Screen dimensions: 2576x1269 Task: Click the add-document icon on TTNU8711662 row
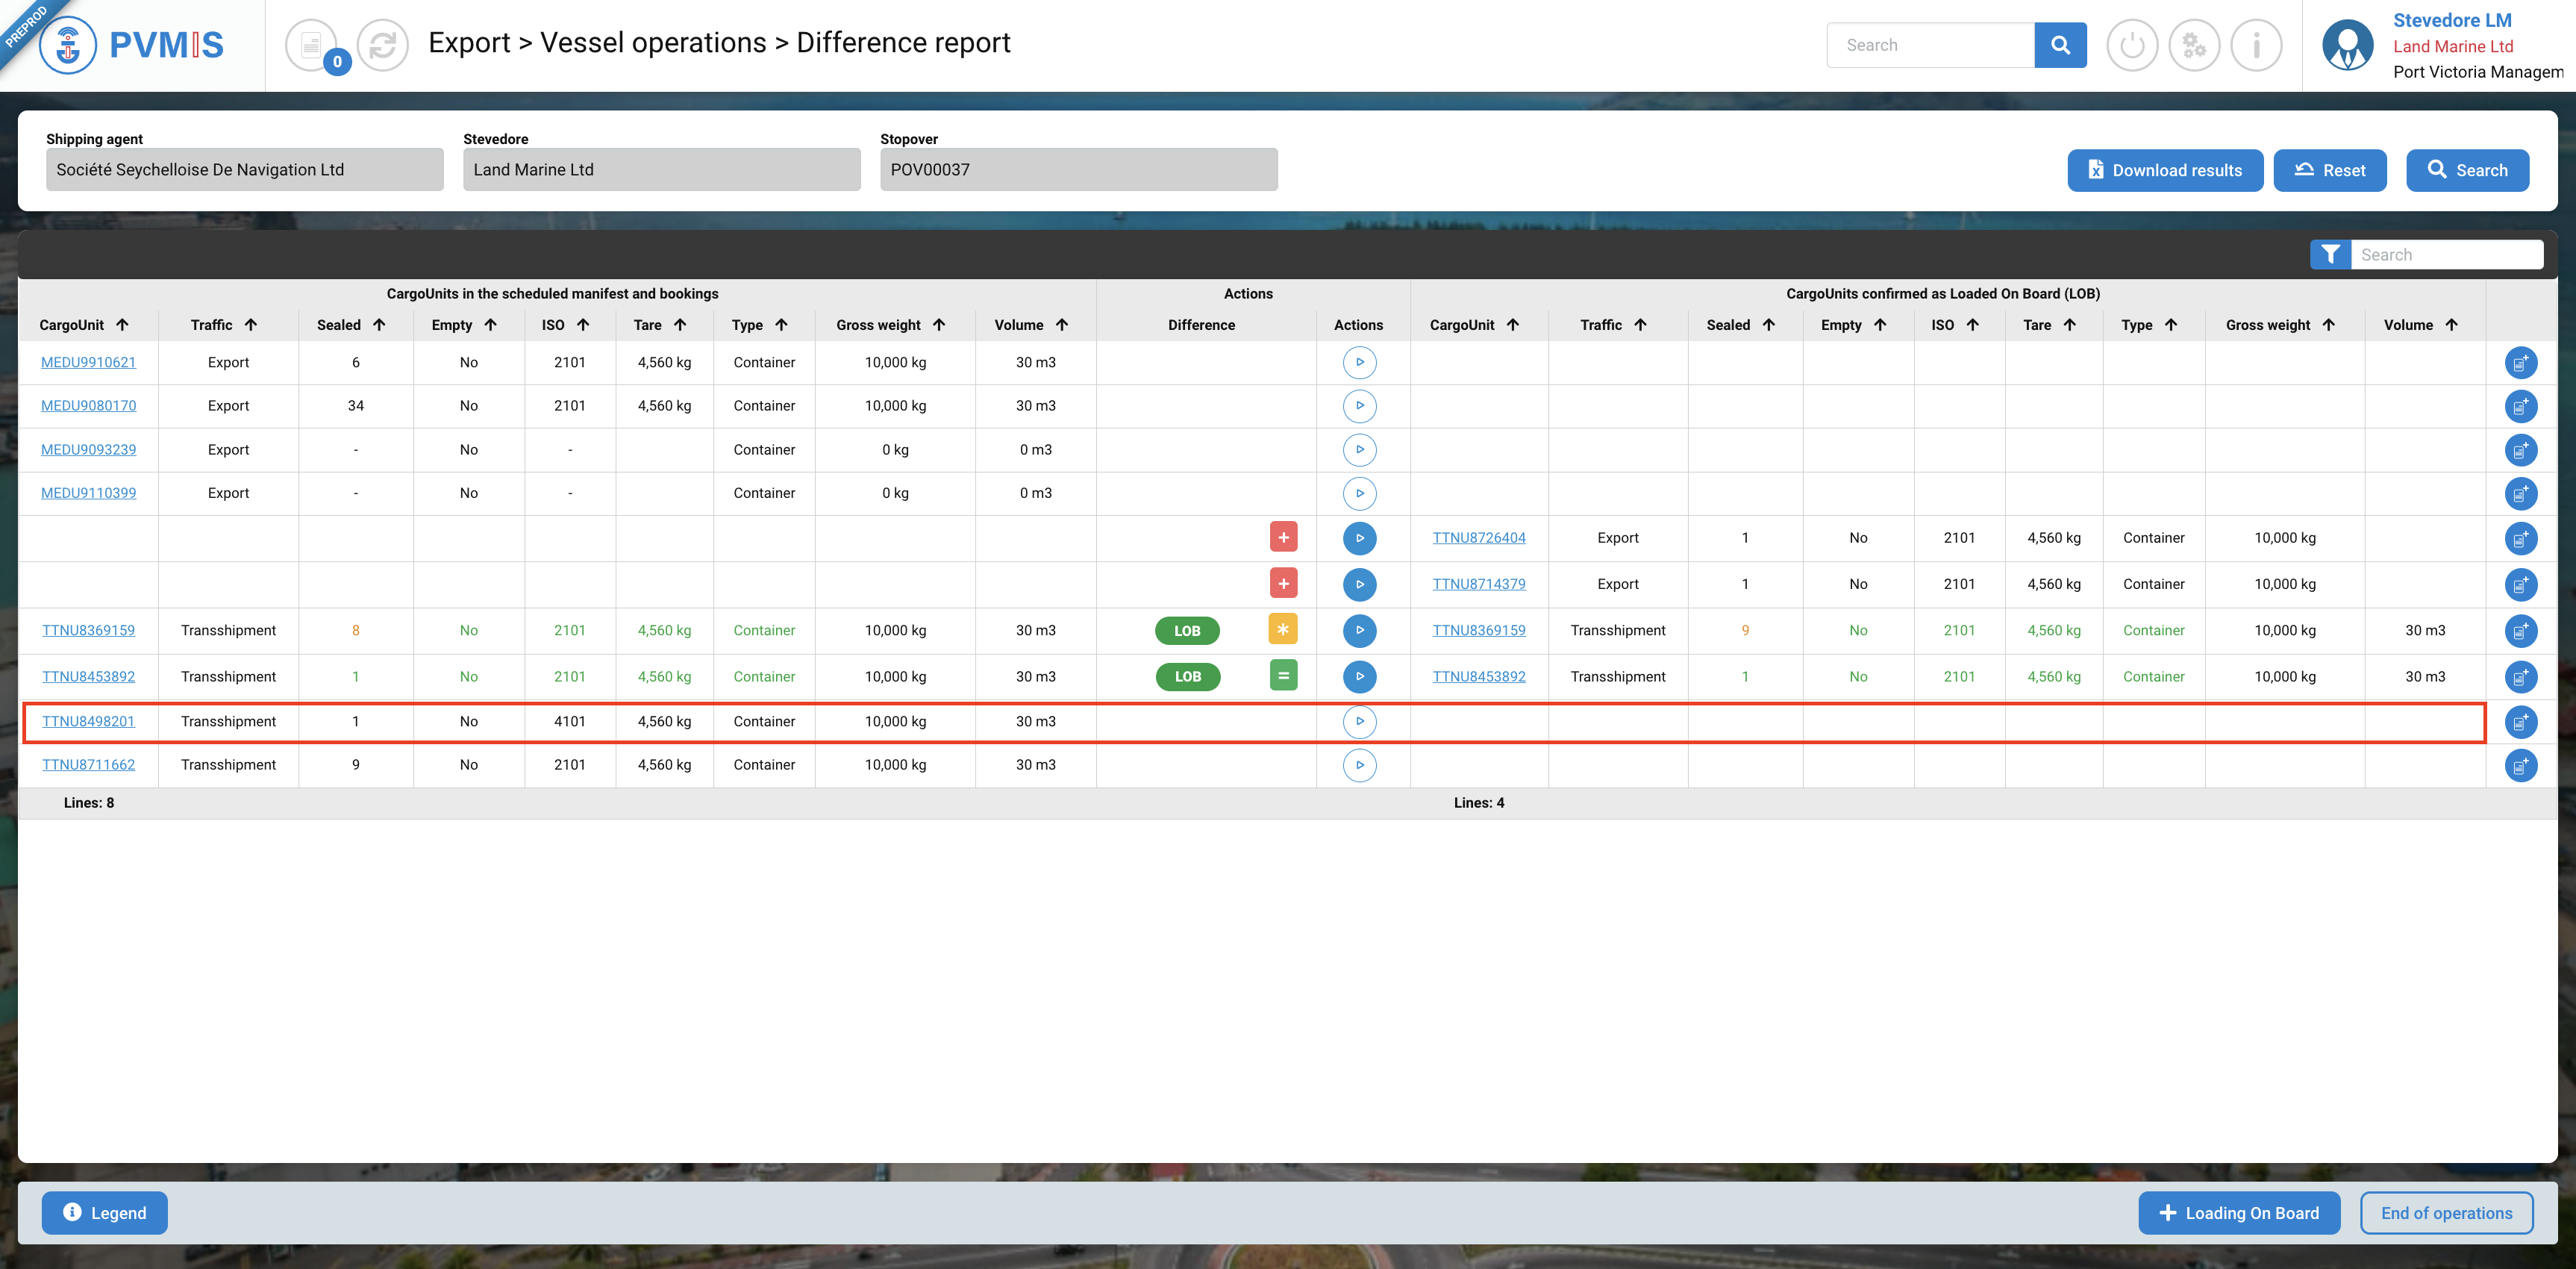(2520, 765)
